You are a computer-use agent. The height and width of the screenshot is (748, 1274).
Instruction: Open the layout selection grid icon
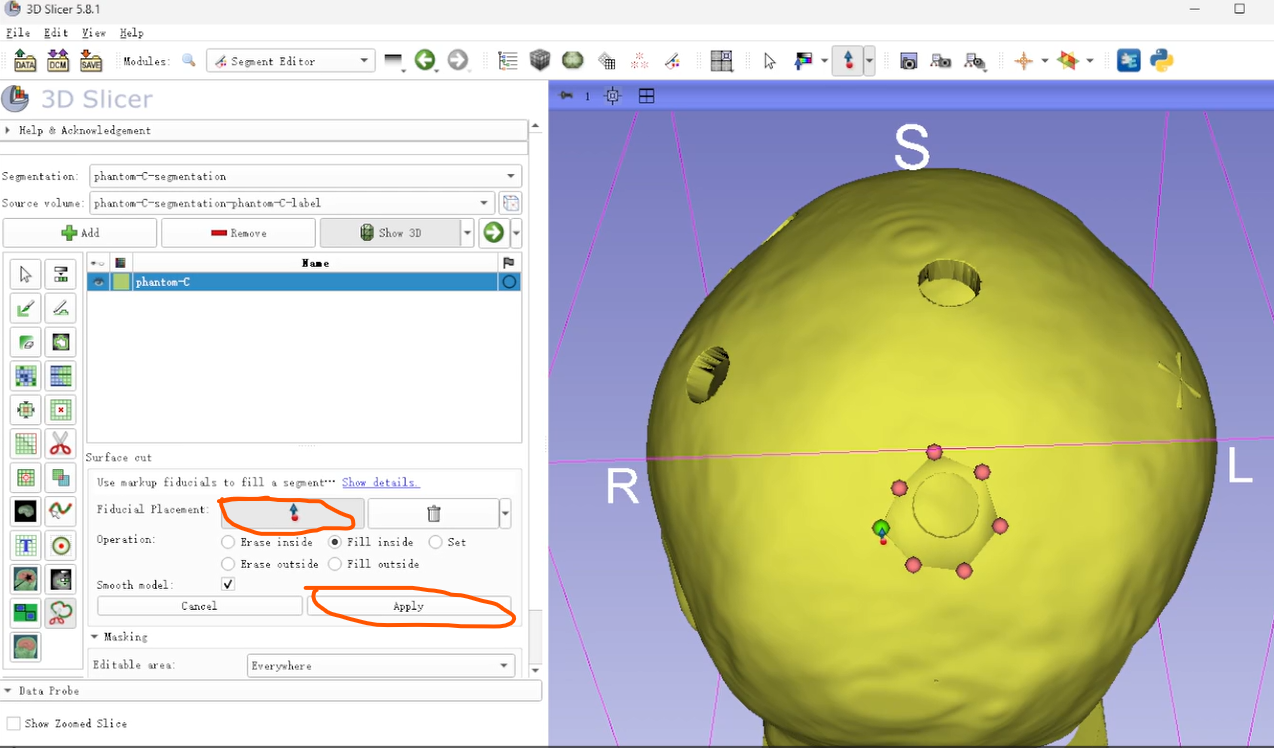721,61
